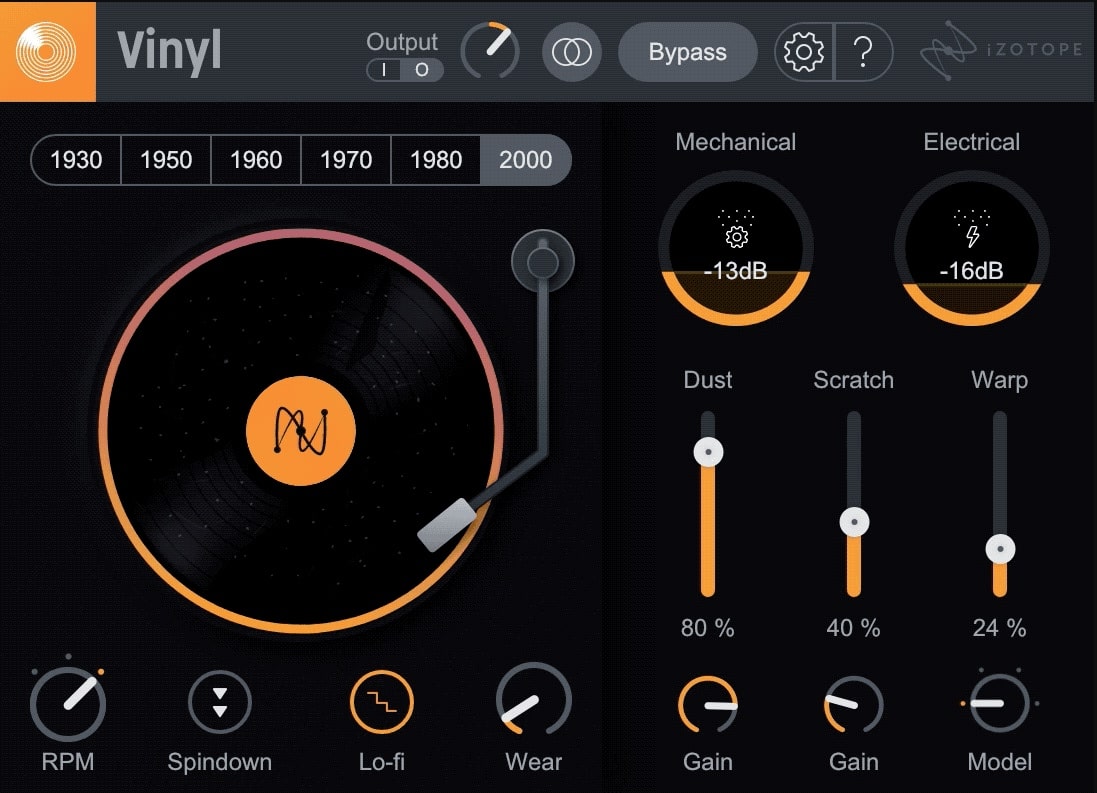
Task: Select the 2000 era tab
Action: 525,160
